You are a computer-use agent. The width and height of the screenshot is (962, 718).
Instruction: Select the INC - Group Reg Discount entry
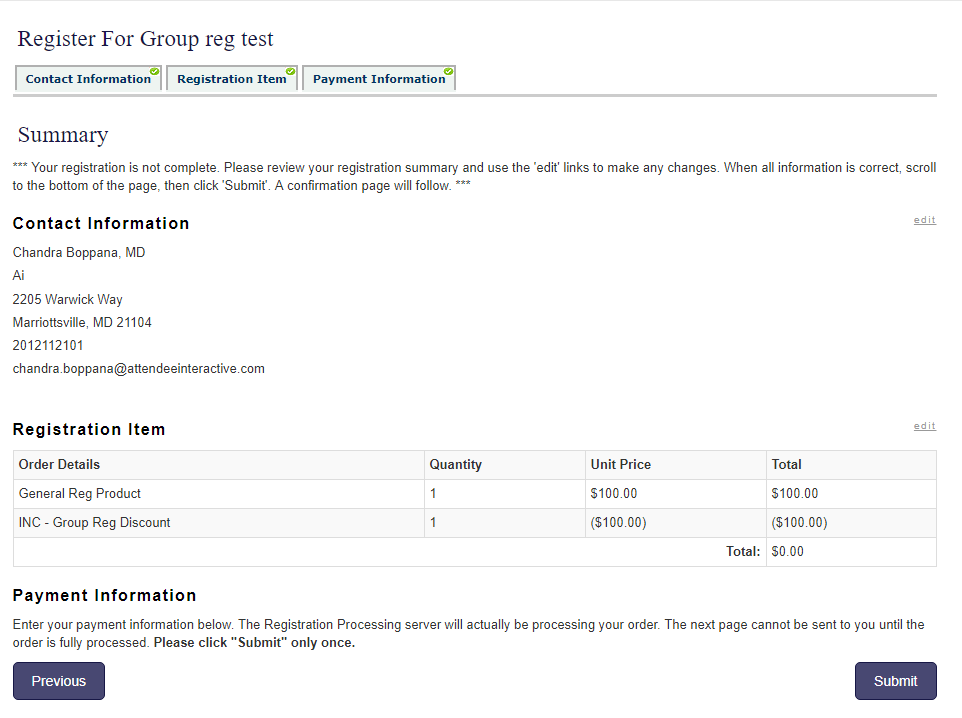pyautogui.click(x=95, y=523)
